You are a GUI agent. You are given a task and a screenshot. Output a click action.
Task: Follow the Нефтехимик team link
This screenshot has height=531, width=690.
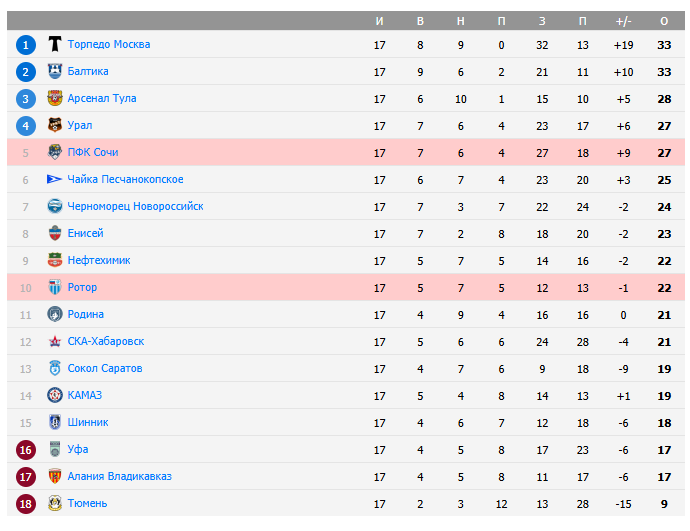(x=98, y=260)
